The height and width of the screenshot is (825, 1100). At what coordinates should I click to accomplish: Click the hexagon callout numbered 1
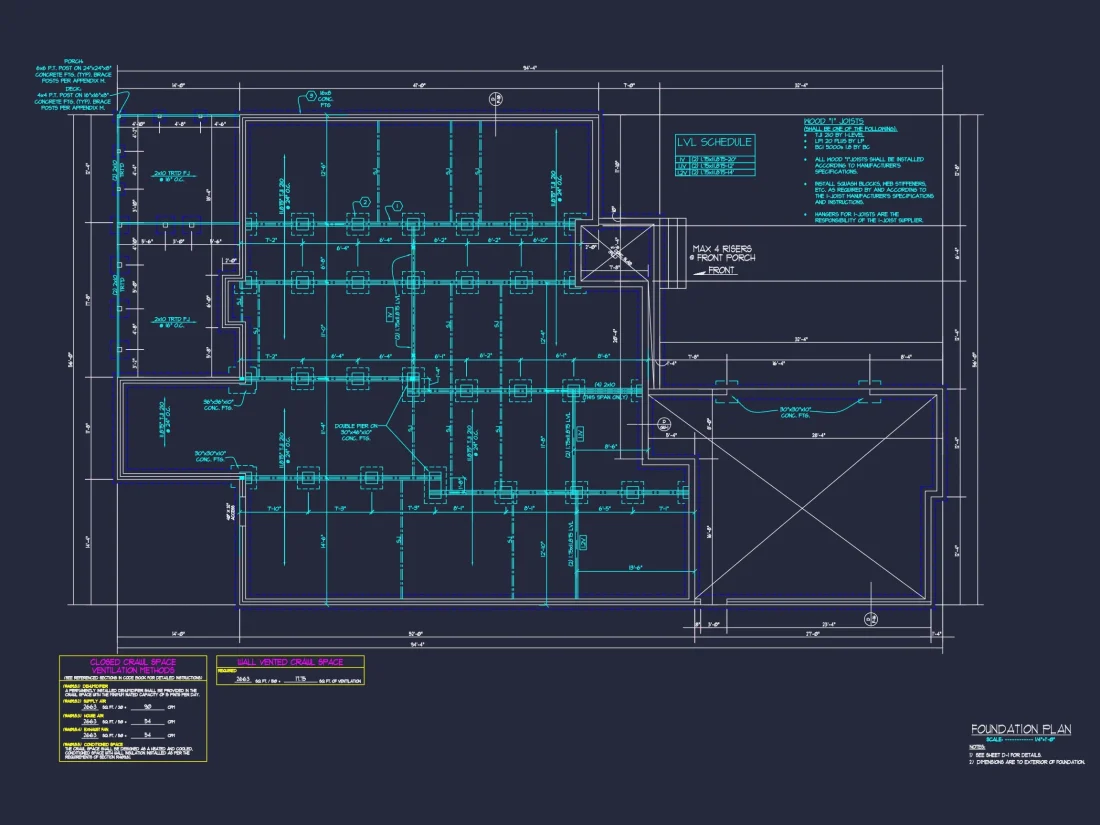397,206
